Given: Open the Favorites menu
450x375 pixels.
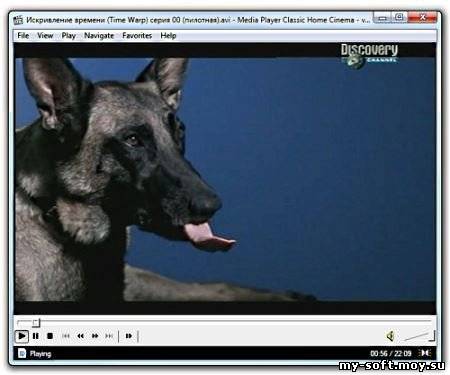Looking at the screenshot, I should 137,36.
